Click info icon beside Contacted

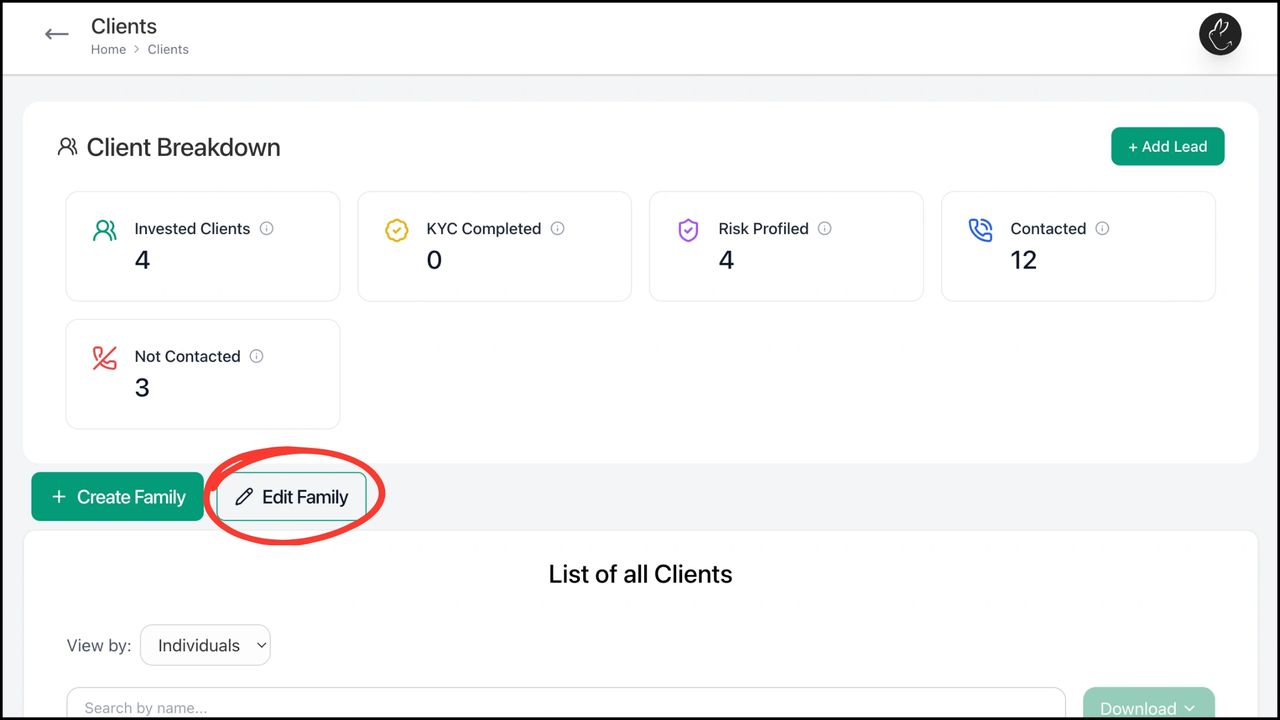coord(1102,228)
